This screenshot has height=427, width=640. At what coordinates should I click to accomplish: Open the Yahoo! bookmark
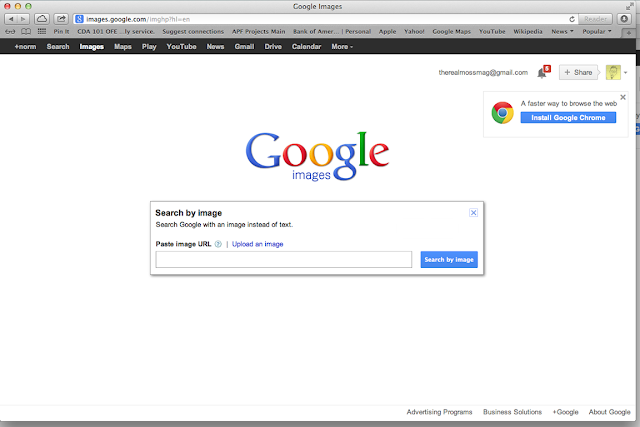[x=414, y=31]
